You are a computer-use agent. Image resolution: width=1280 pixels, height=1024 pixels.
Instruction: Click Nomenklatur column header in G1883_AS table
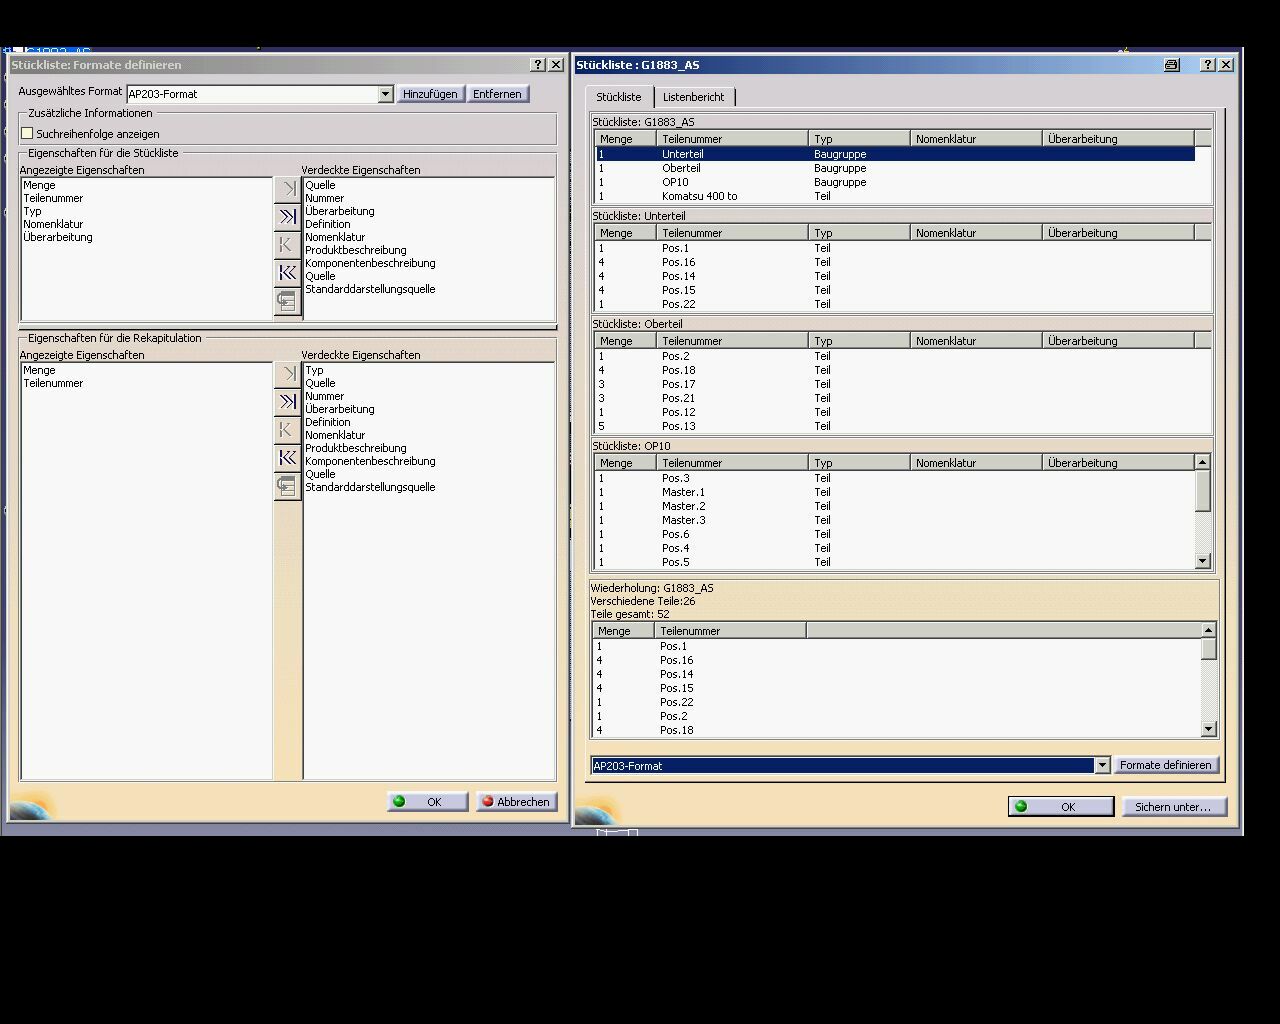point(976,139)
